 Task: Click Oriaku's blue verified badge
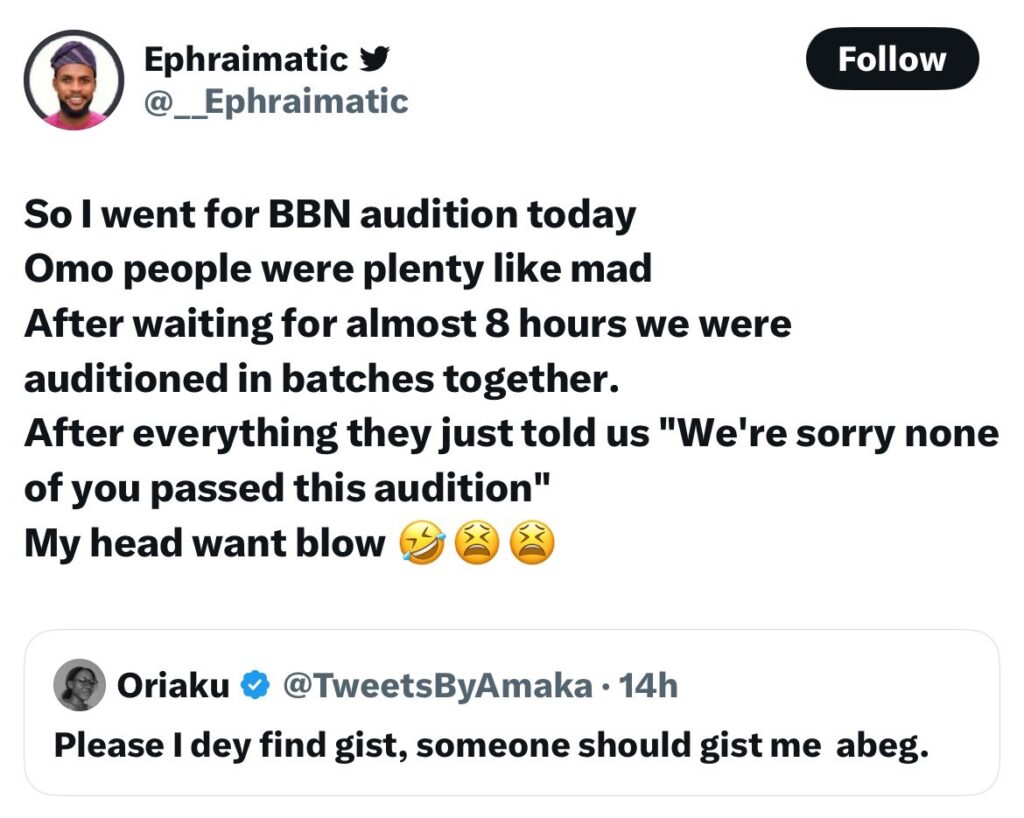pyautogui.click(x=255, y=685)
